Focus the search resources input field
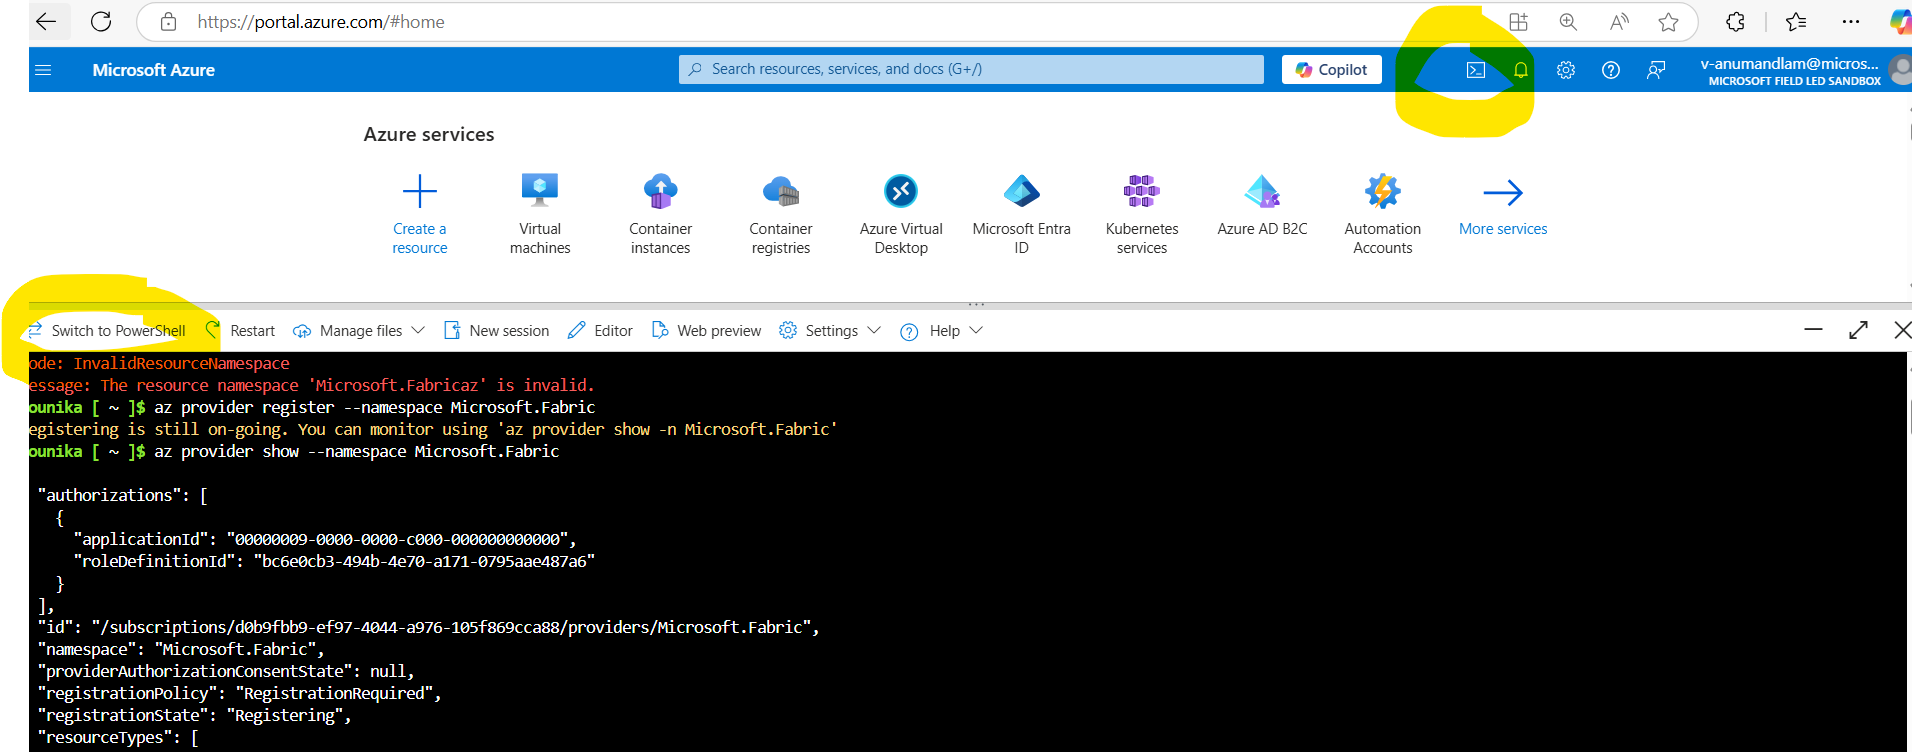1912x752 pixels. point(971,69)
